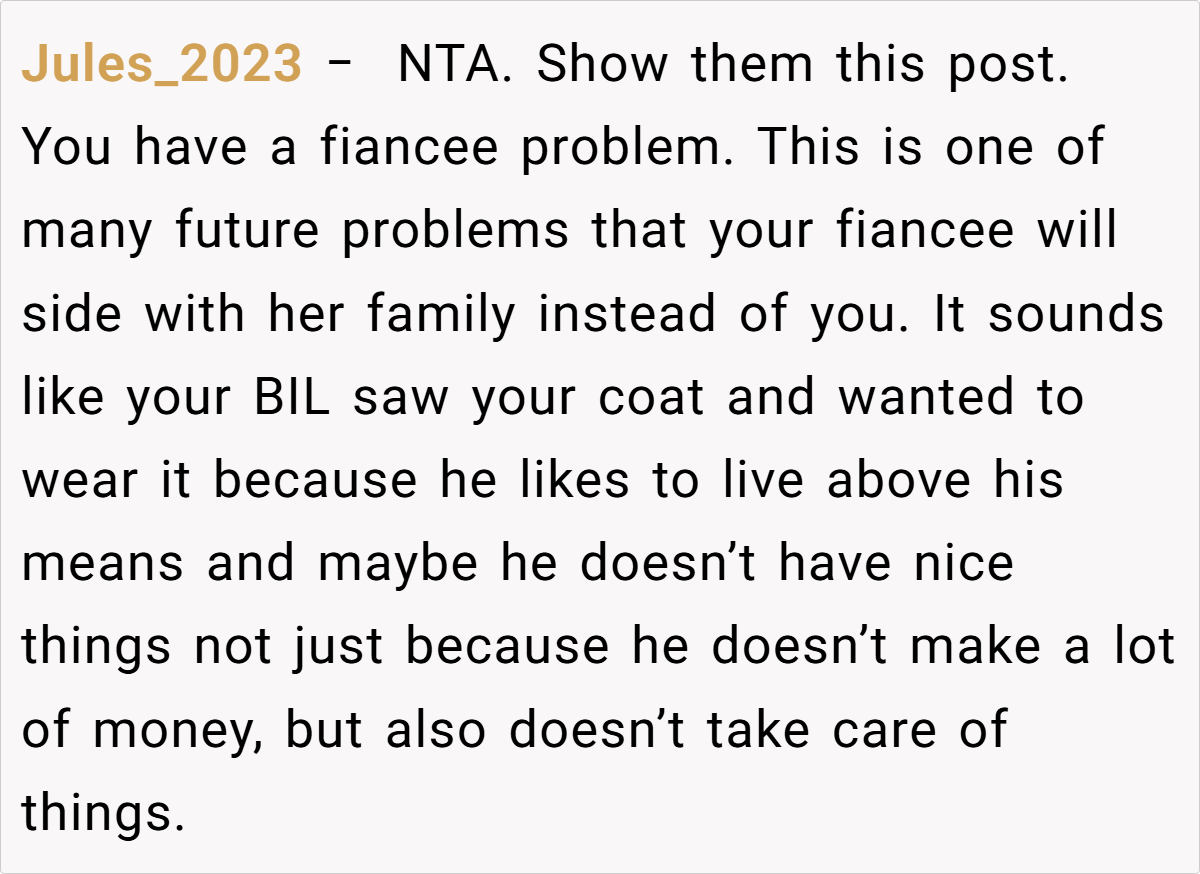Click the word "instead" in the comment
This screenshot has width=1200, height=874.
[628, 315]
